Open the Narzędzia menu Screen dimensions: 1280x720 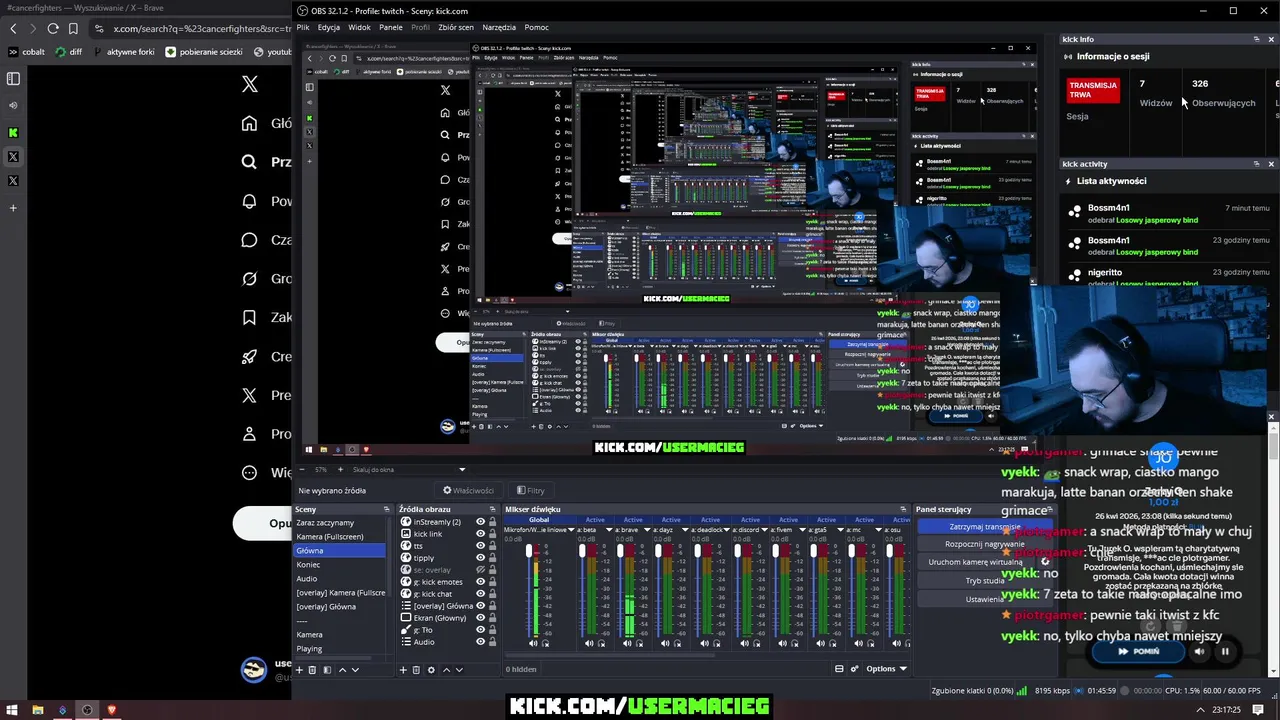[x=499, y=27]
